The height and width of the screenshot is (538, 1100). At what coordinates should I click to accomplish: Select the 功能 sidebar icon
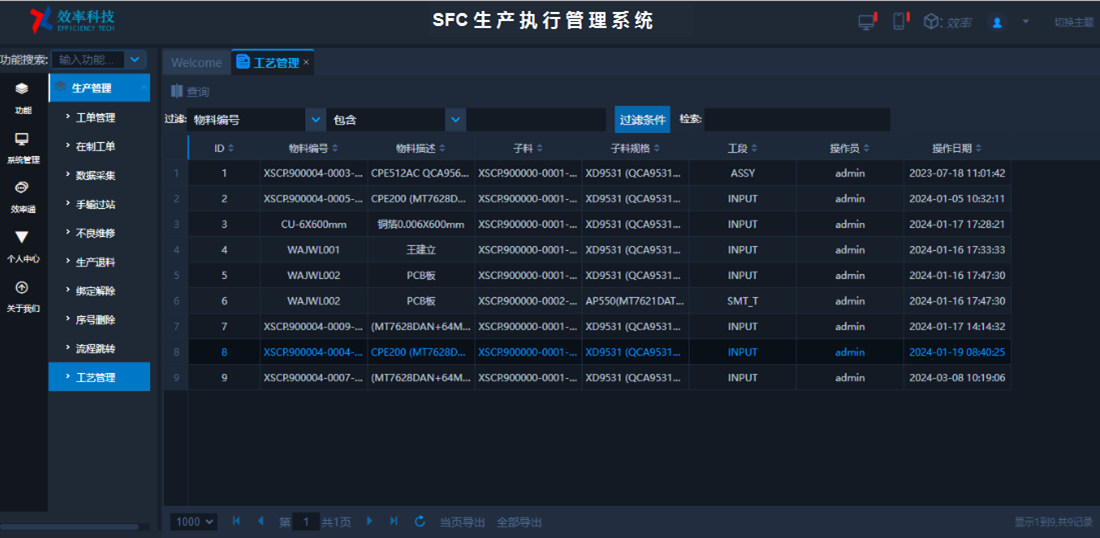22,97
